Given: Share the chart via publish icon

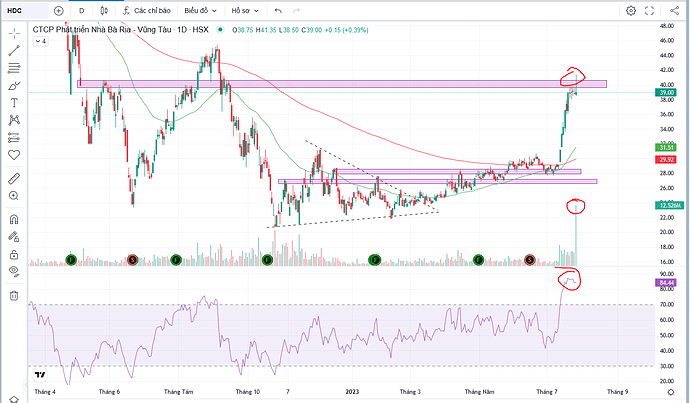Looking at the screenshot, I should point(674,11).
